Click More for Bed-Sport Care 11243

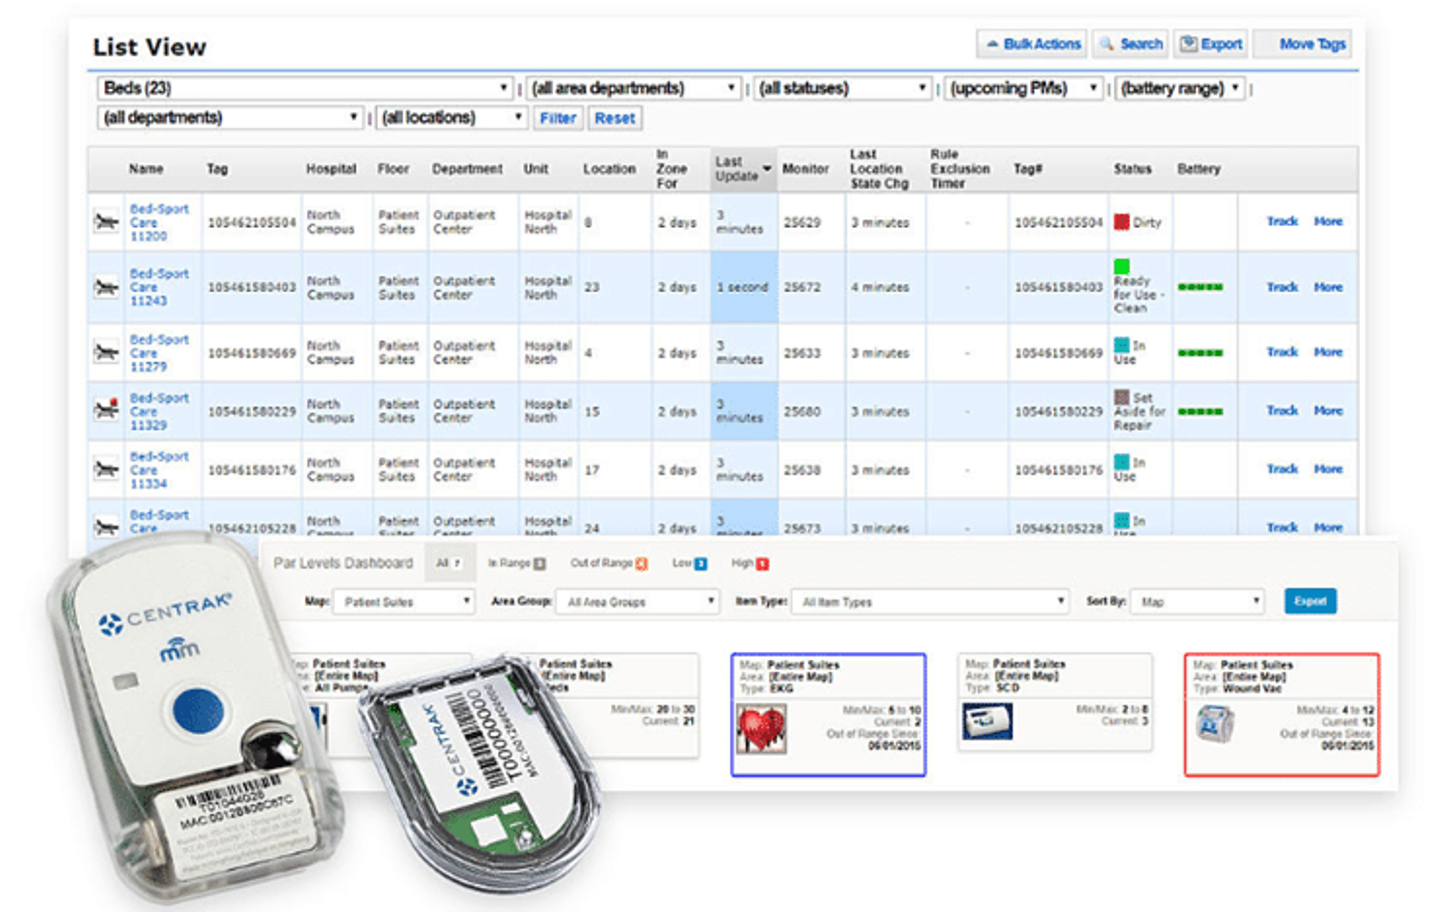point(1328,287)
